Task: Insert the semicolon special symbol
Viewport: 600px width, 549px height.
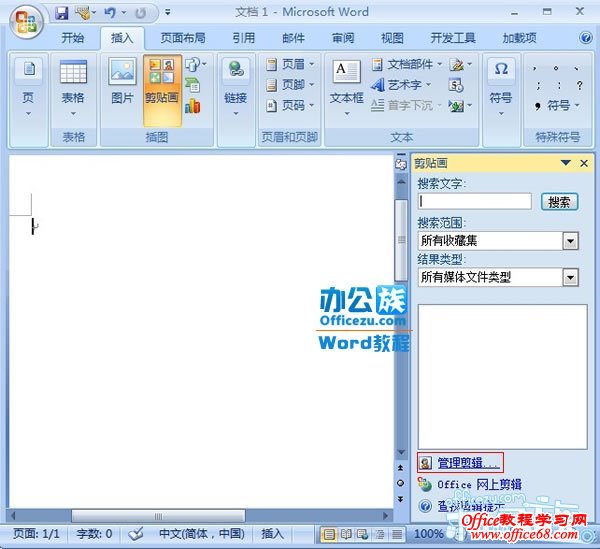Action: tap(538, 85)
